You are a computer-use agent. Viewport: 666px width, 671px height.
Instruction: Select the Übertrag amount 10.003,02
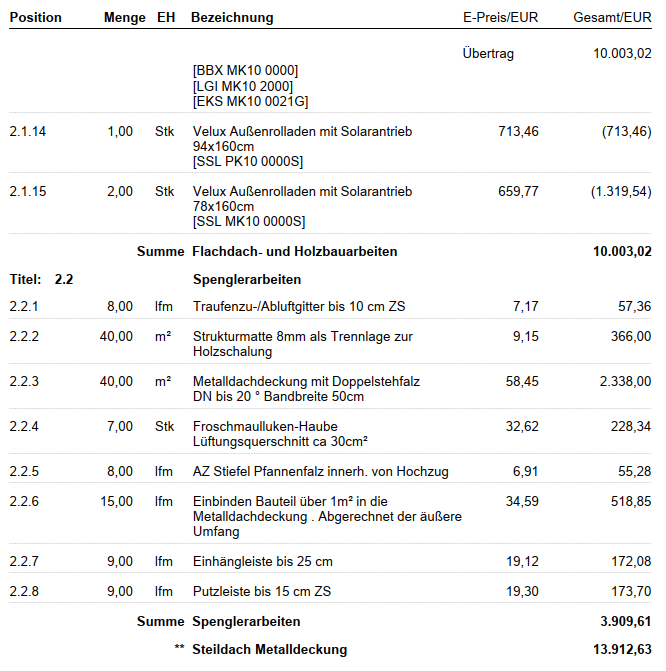(x=622, y=53)
